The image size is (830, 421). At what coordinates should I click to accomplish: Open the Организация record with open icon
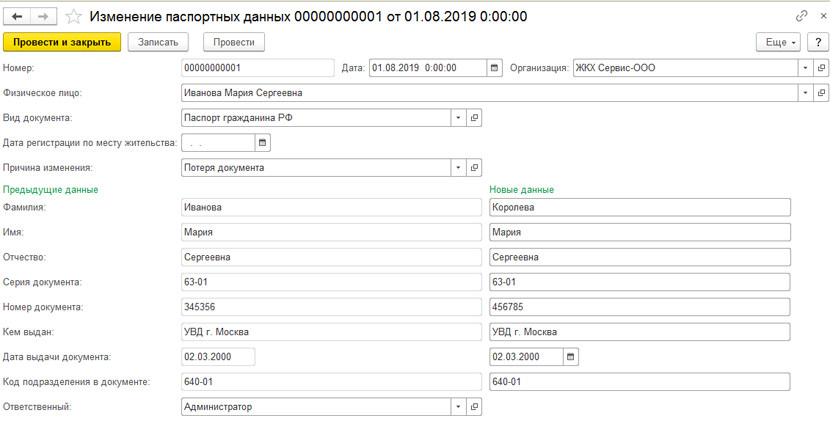point(821,68)
